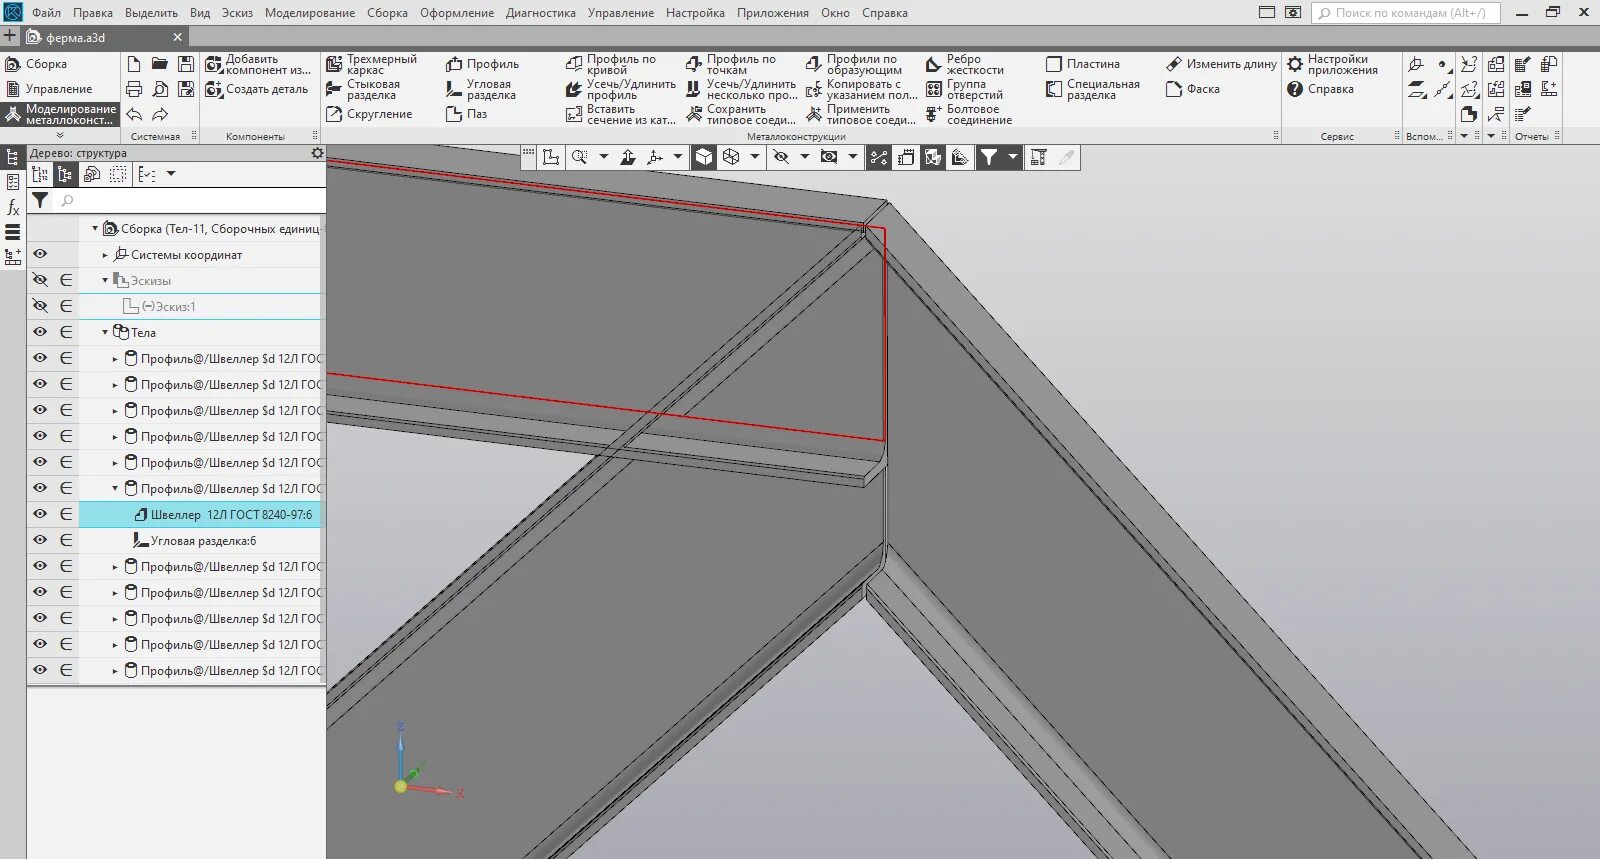Open the variables fx sidebar icon
The width and height of the screenshot is (1600, 859).
[x=13, y=207]
